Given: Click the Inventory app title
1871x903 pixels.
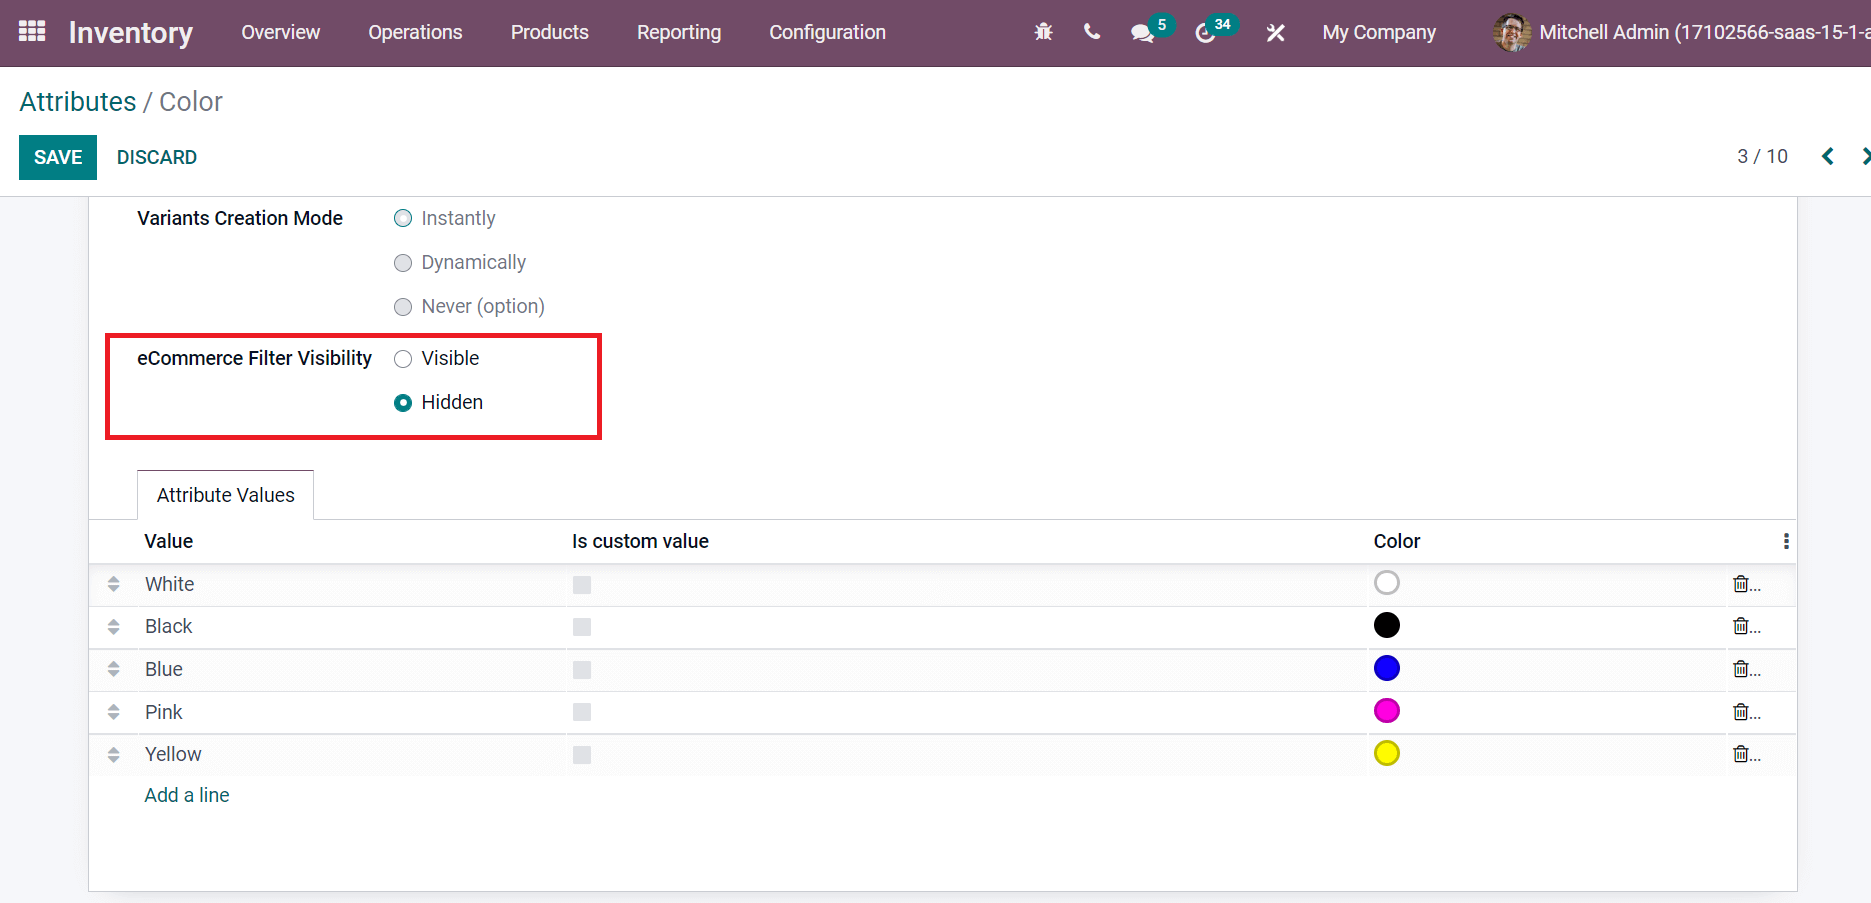Looking at the screenshot, I should (x=131, y=33).
